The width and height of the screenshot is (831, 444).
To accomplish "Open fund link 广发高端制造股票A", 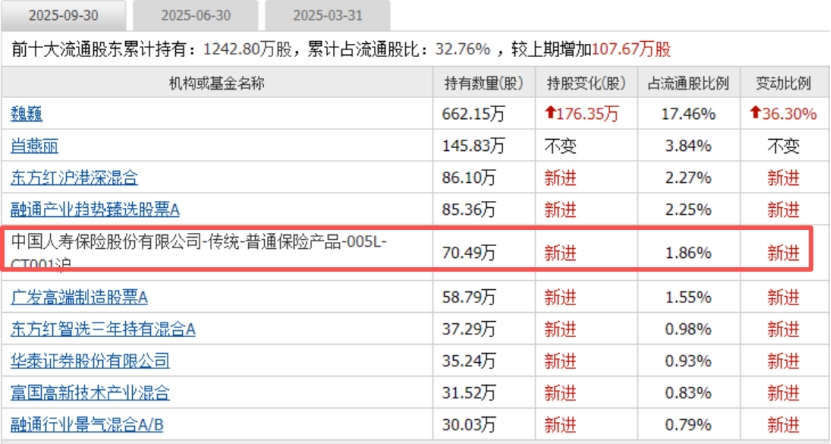I will 79,297.
